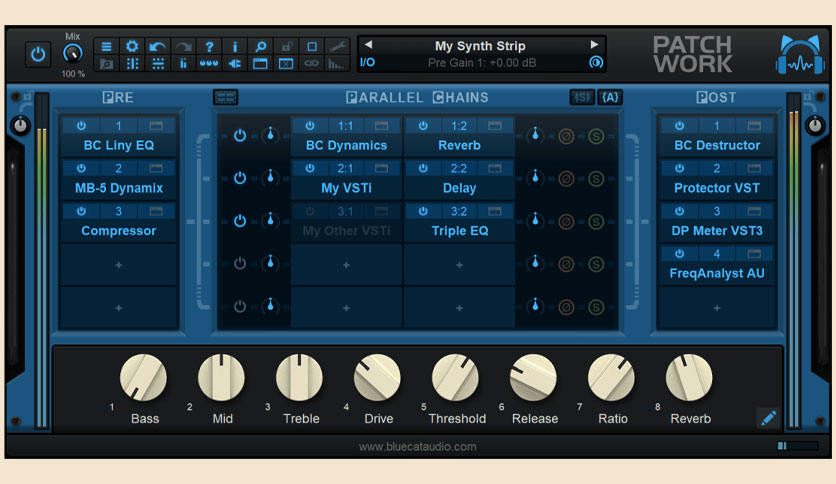Click the square window icon in top toolbar
The width and height of the screenshot is (836, 484).
coord(312,47)
